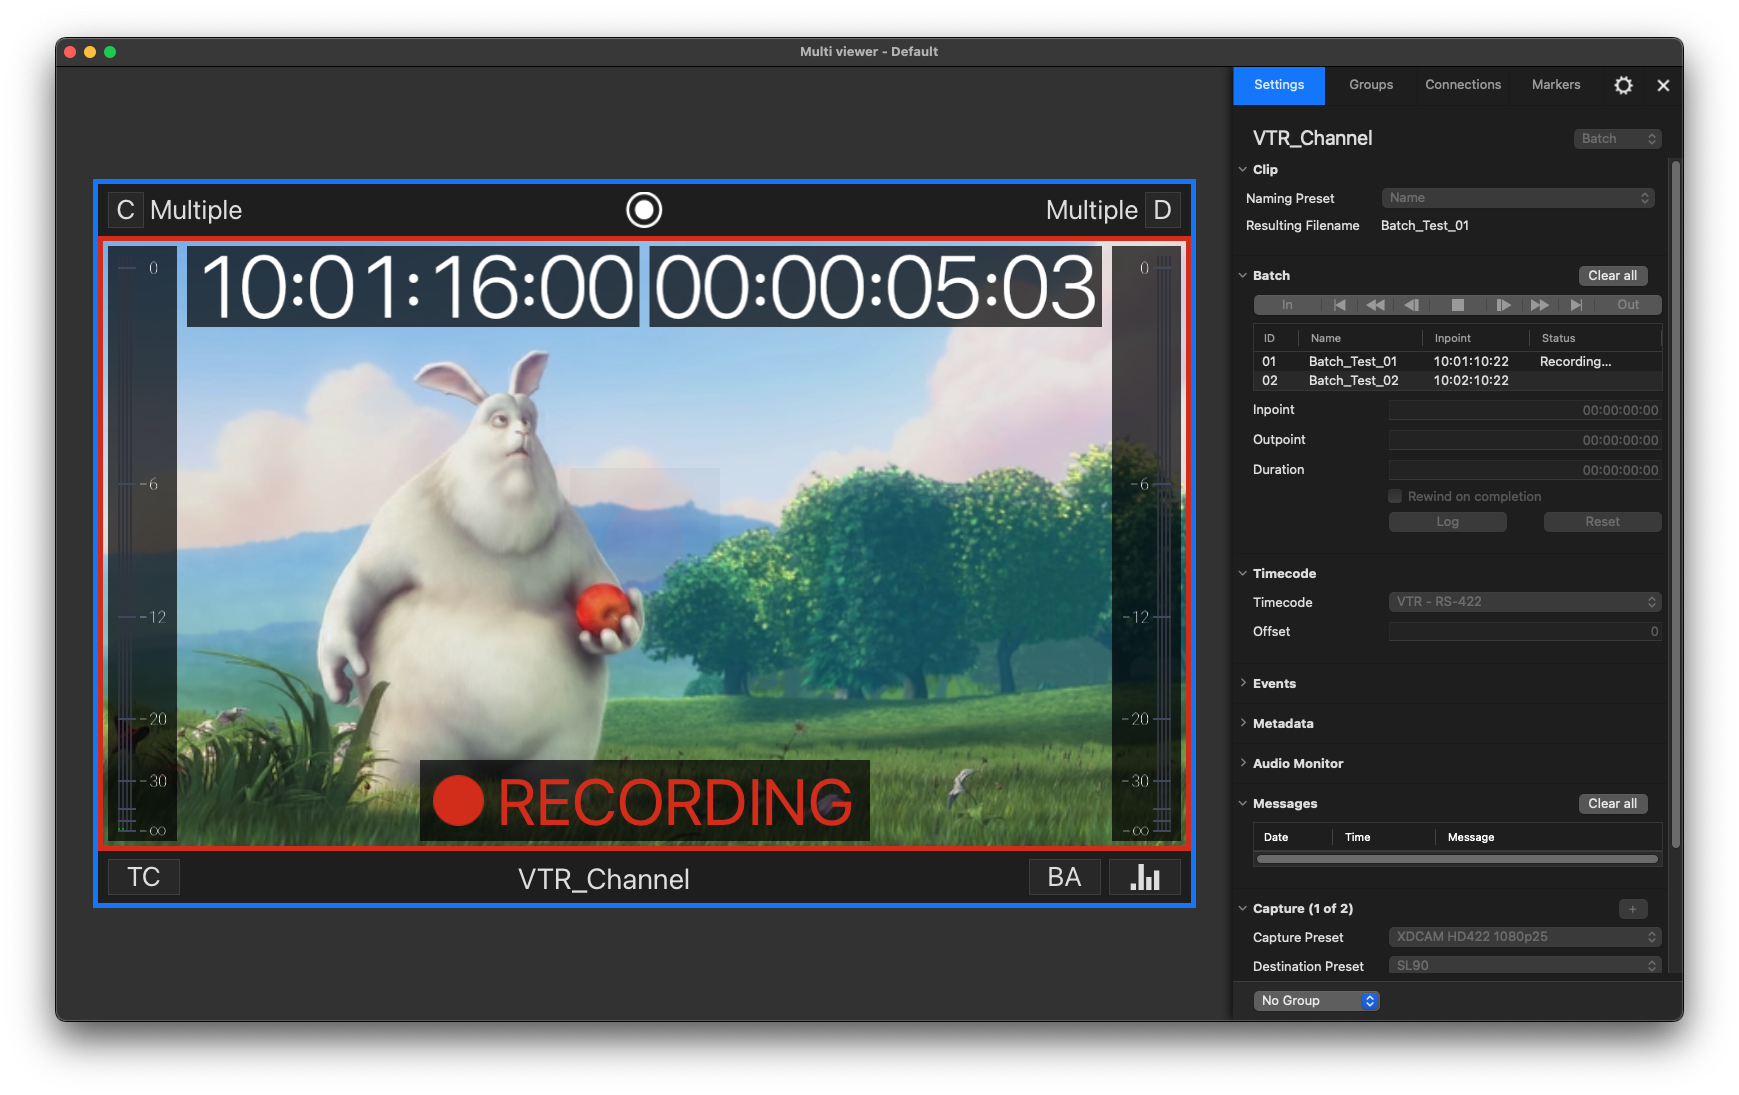The image size is (1739, 1095).
Task: Skip to the end with skip-forward
Action: 1576,305
